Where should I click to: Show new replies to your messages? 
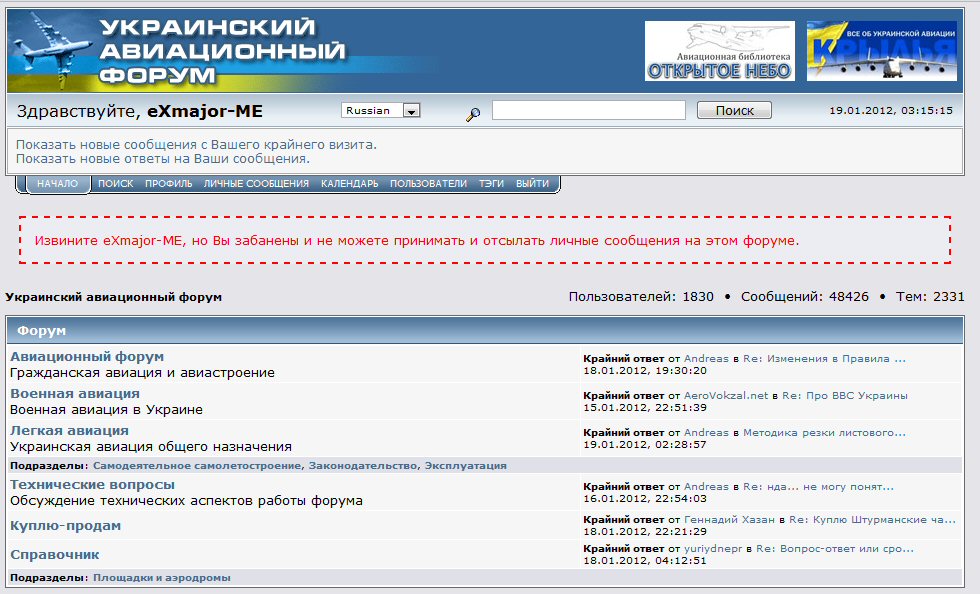coord(162,158)
